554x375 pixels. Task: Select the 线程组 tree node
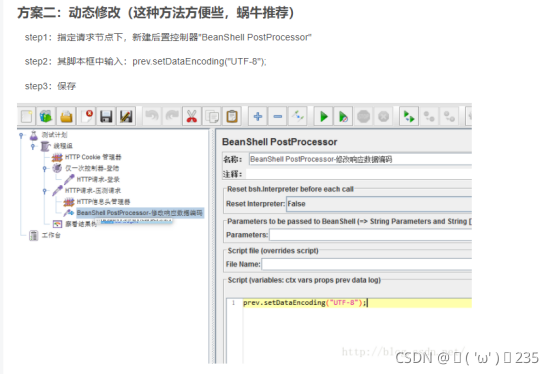(63, 146)
